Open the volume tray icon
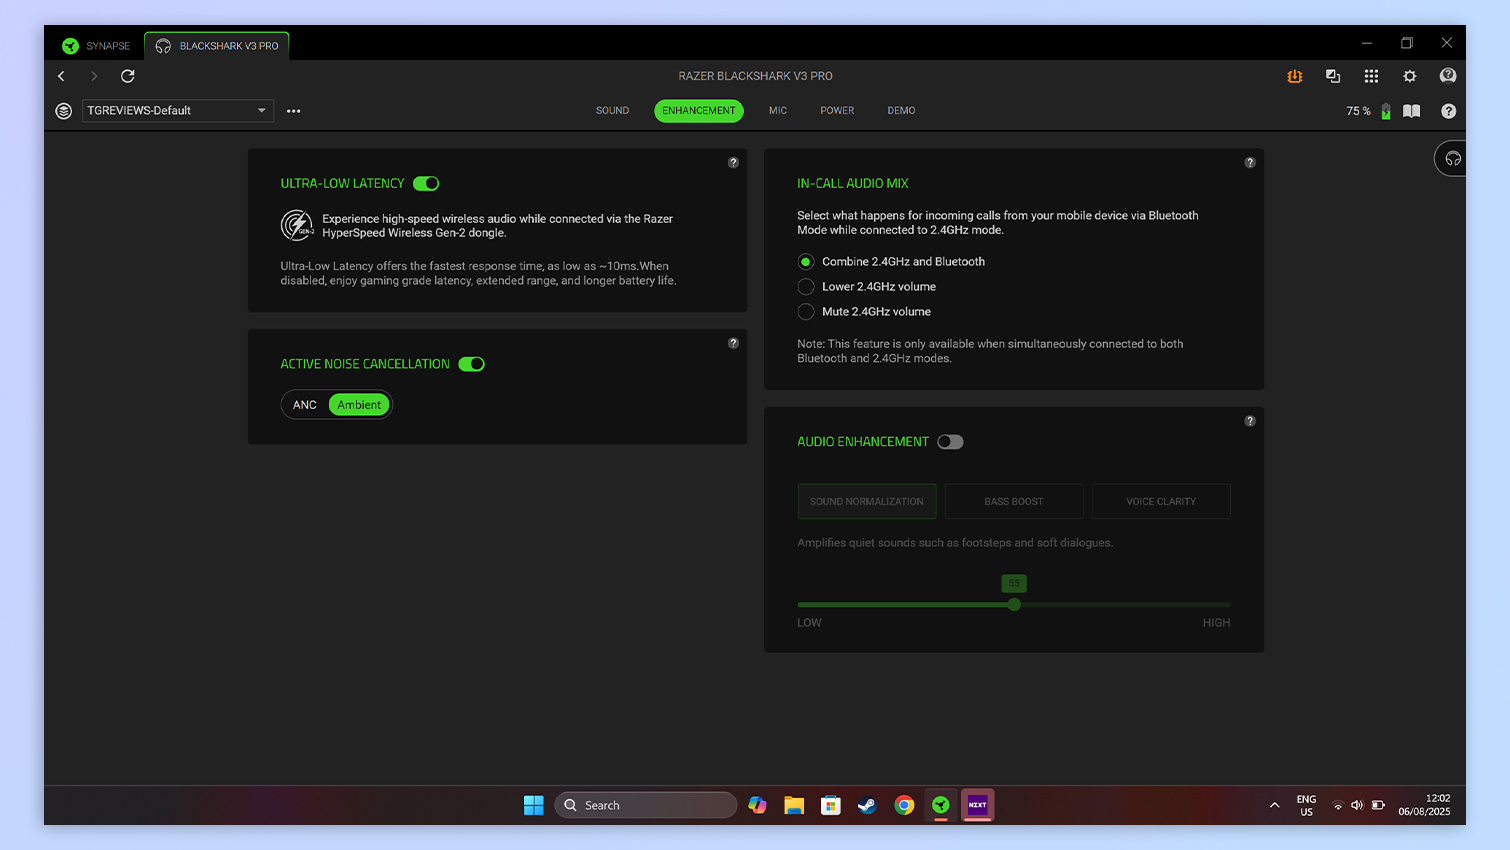 click(1357, 805)
